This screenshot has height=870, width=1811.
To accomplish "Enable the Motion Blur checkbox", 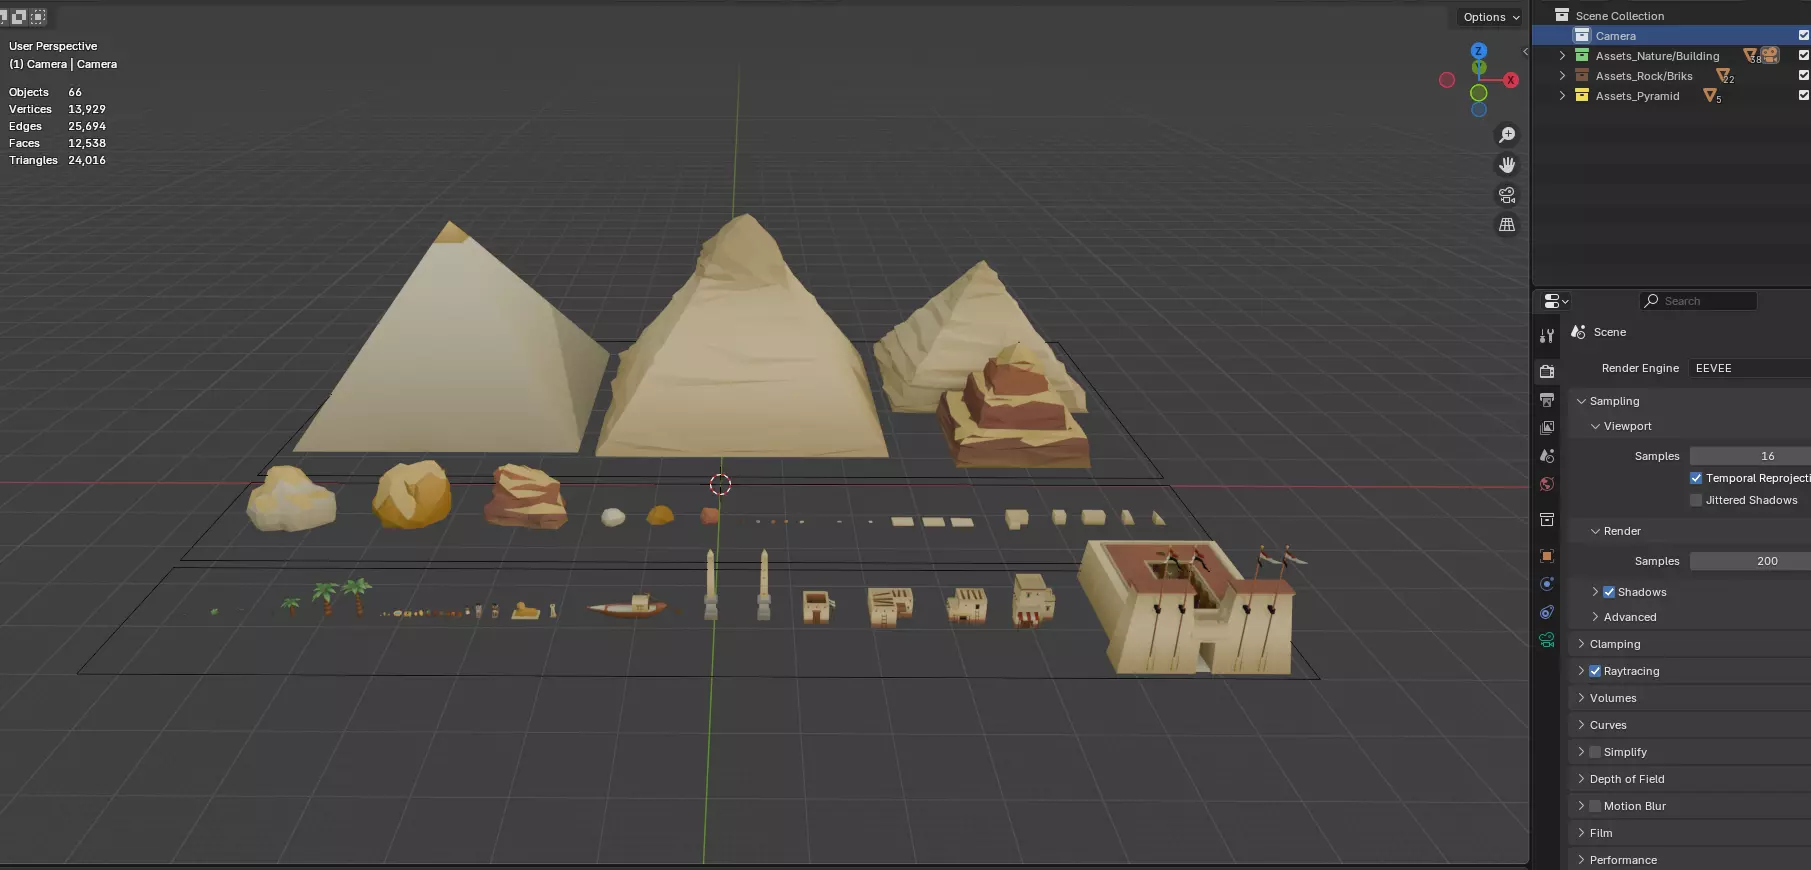I will tap(1595, 806).
